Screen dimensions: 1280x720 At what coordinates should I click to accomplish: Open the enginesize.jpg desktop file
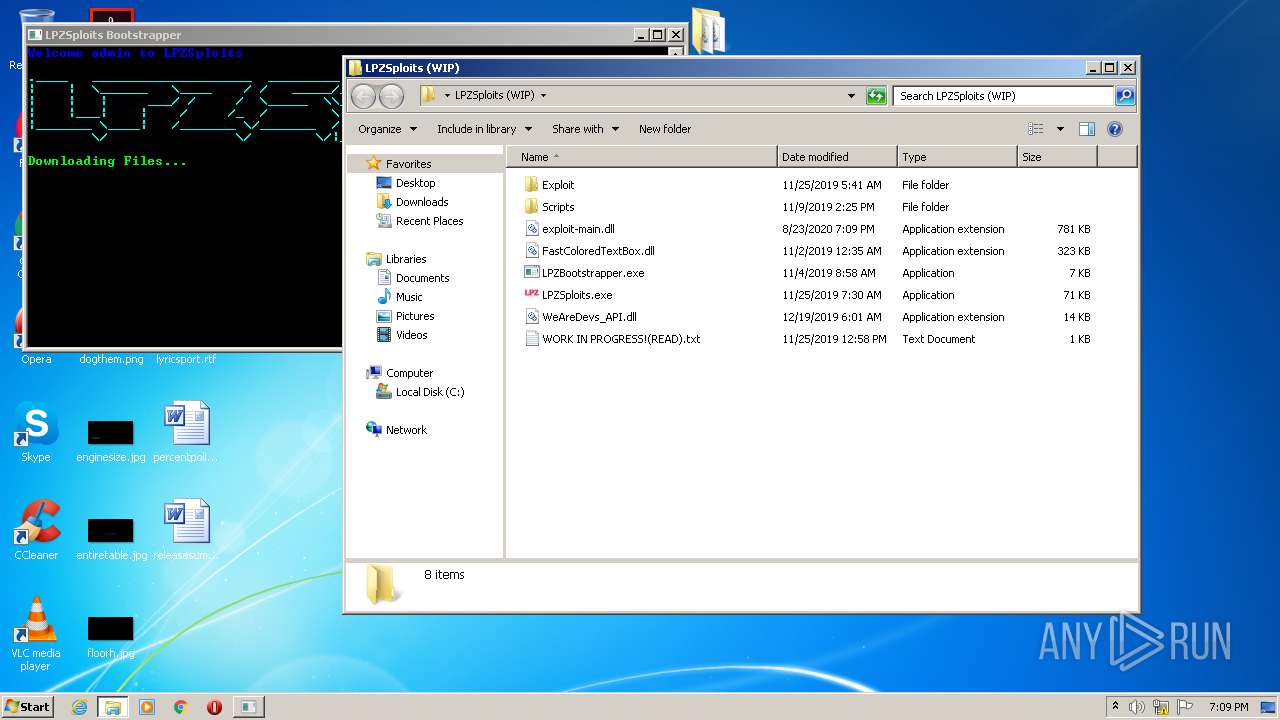click(111, 438)
